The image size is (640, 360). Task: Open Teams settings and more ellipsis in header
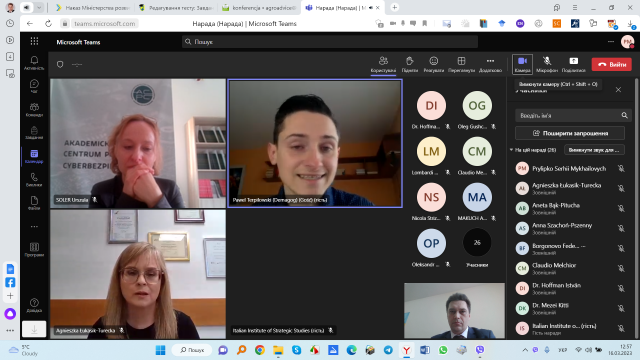point(611,42)
